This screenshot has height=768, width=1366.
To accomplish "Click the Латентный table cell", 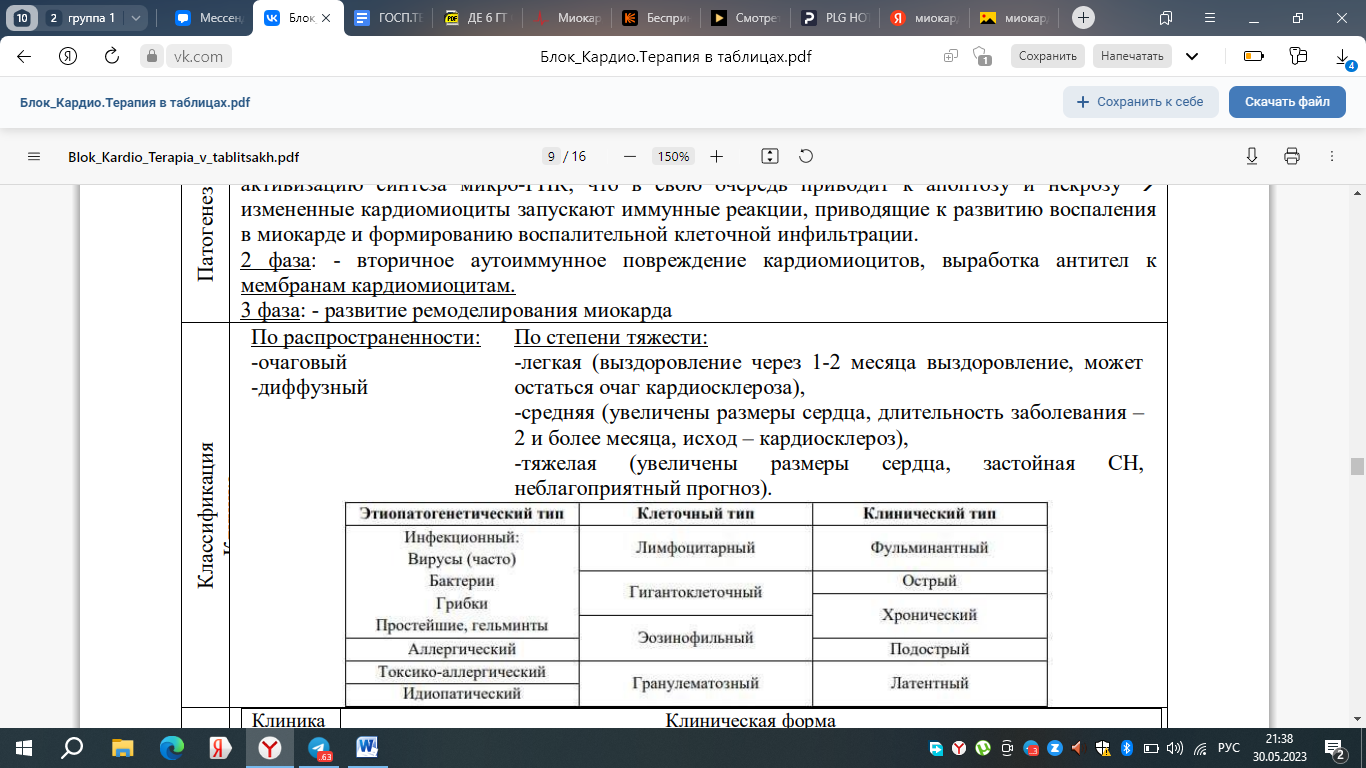I will (929, 684).
